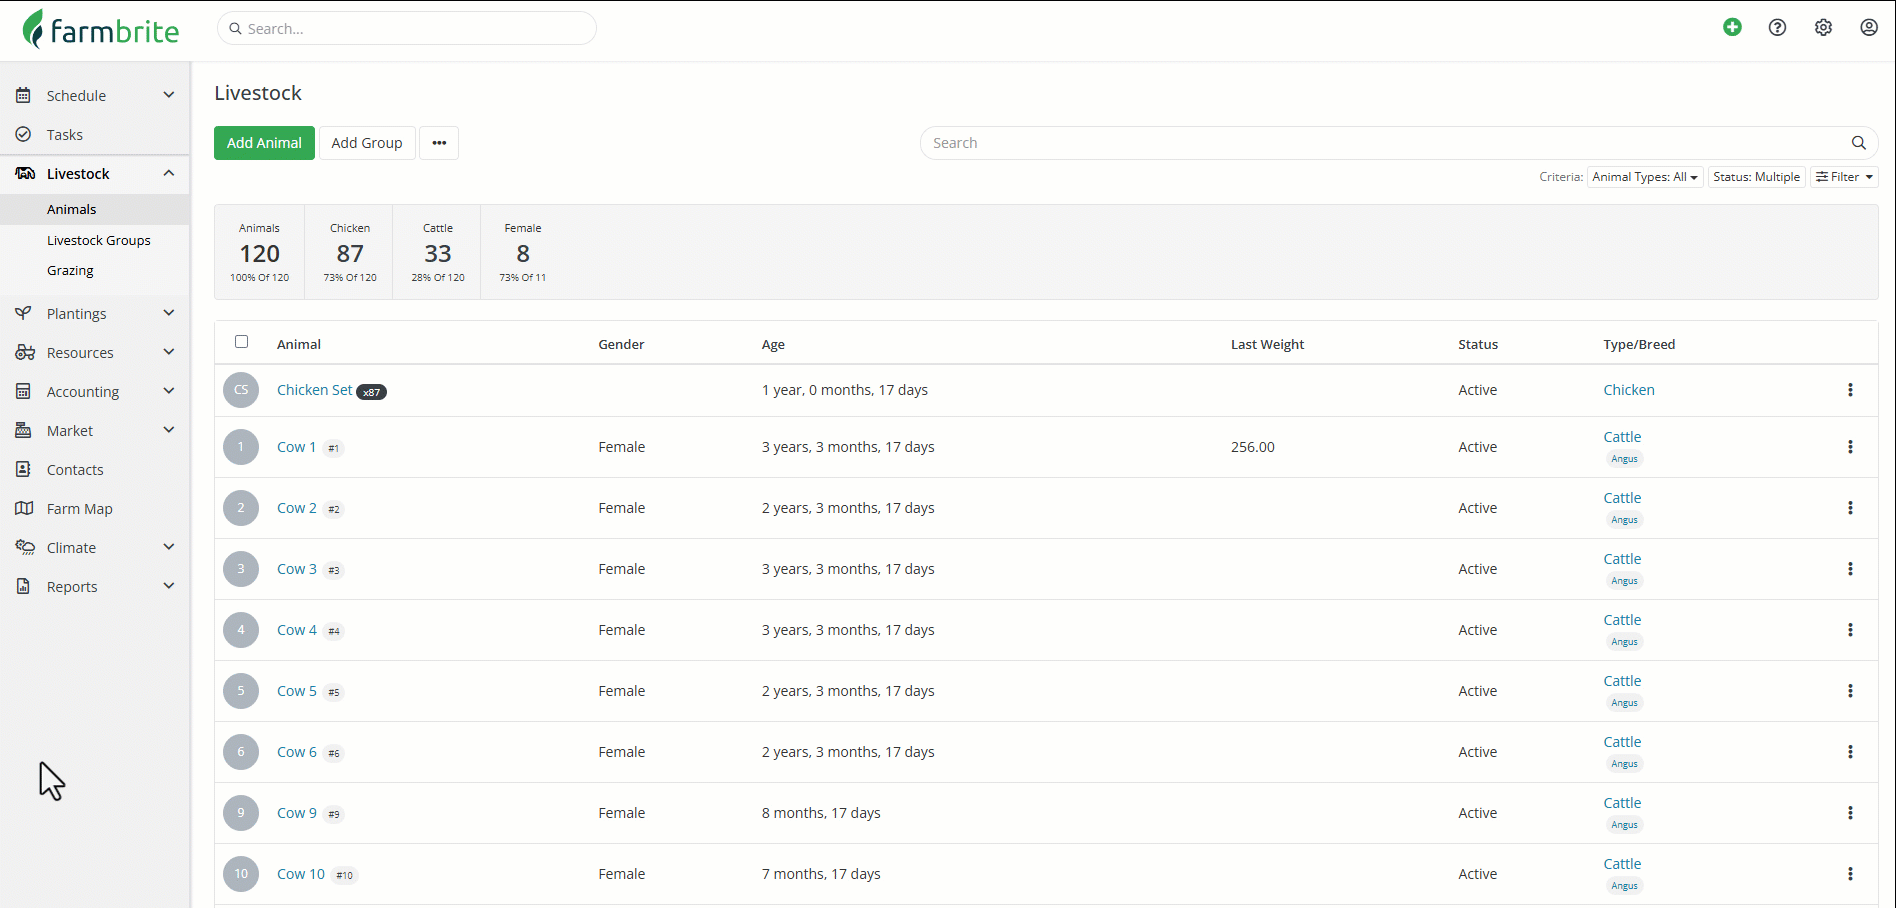This screenshot has height=908, width=1896.
Task: Click the green plus quick-add icon
Action: (x=1732, y=27)
